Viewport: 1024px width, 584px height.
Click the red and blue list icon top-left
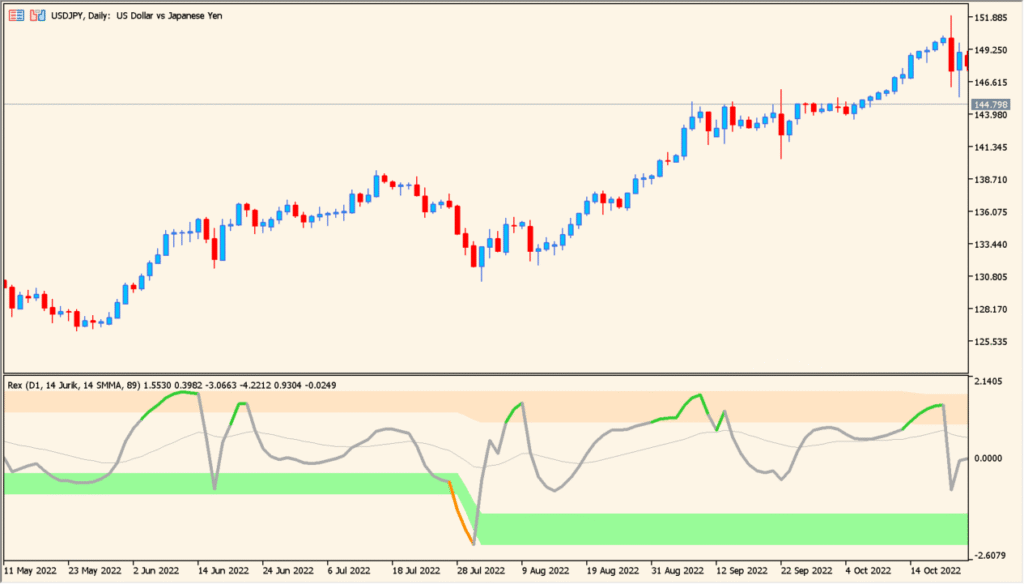point(17,15)
